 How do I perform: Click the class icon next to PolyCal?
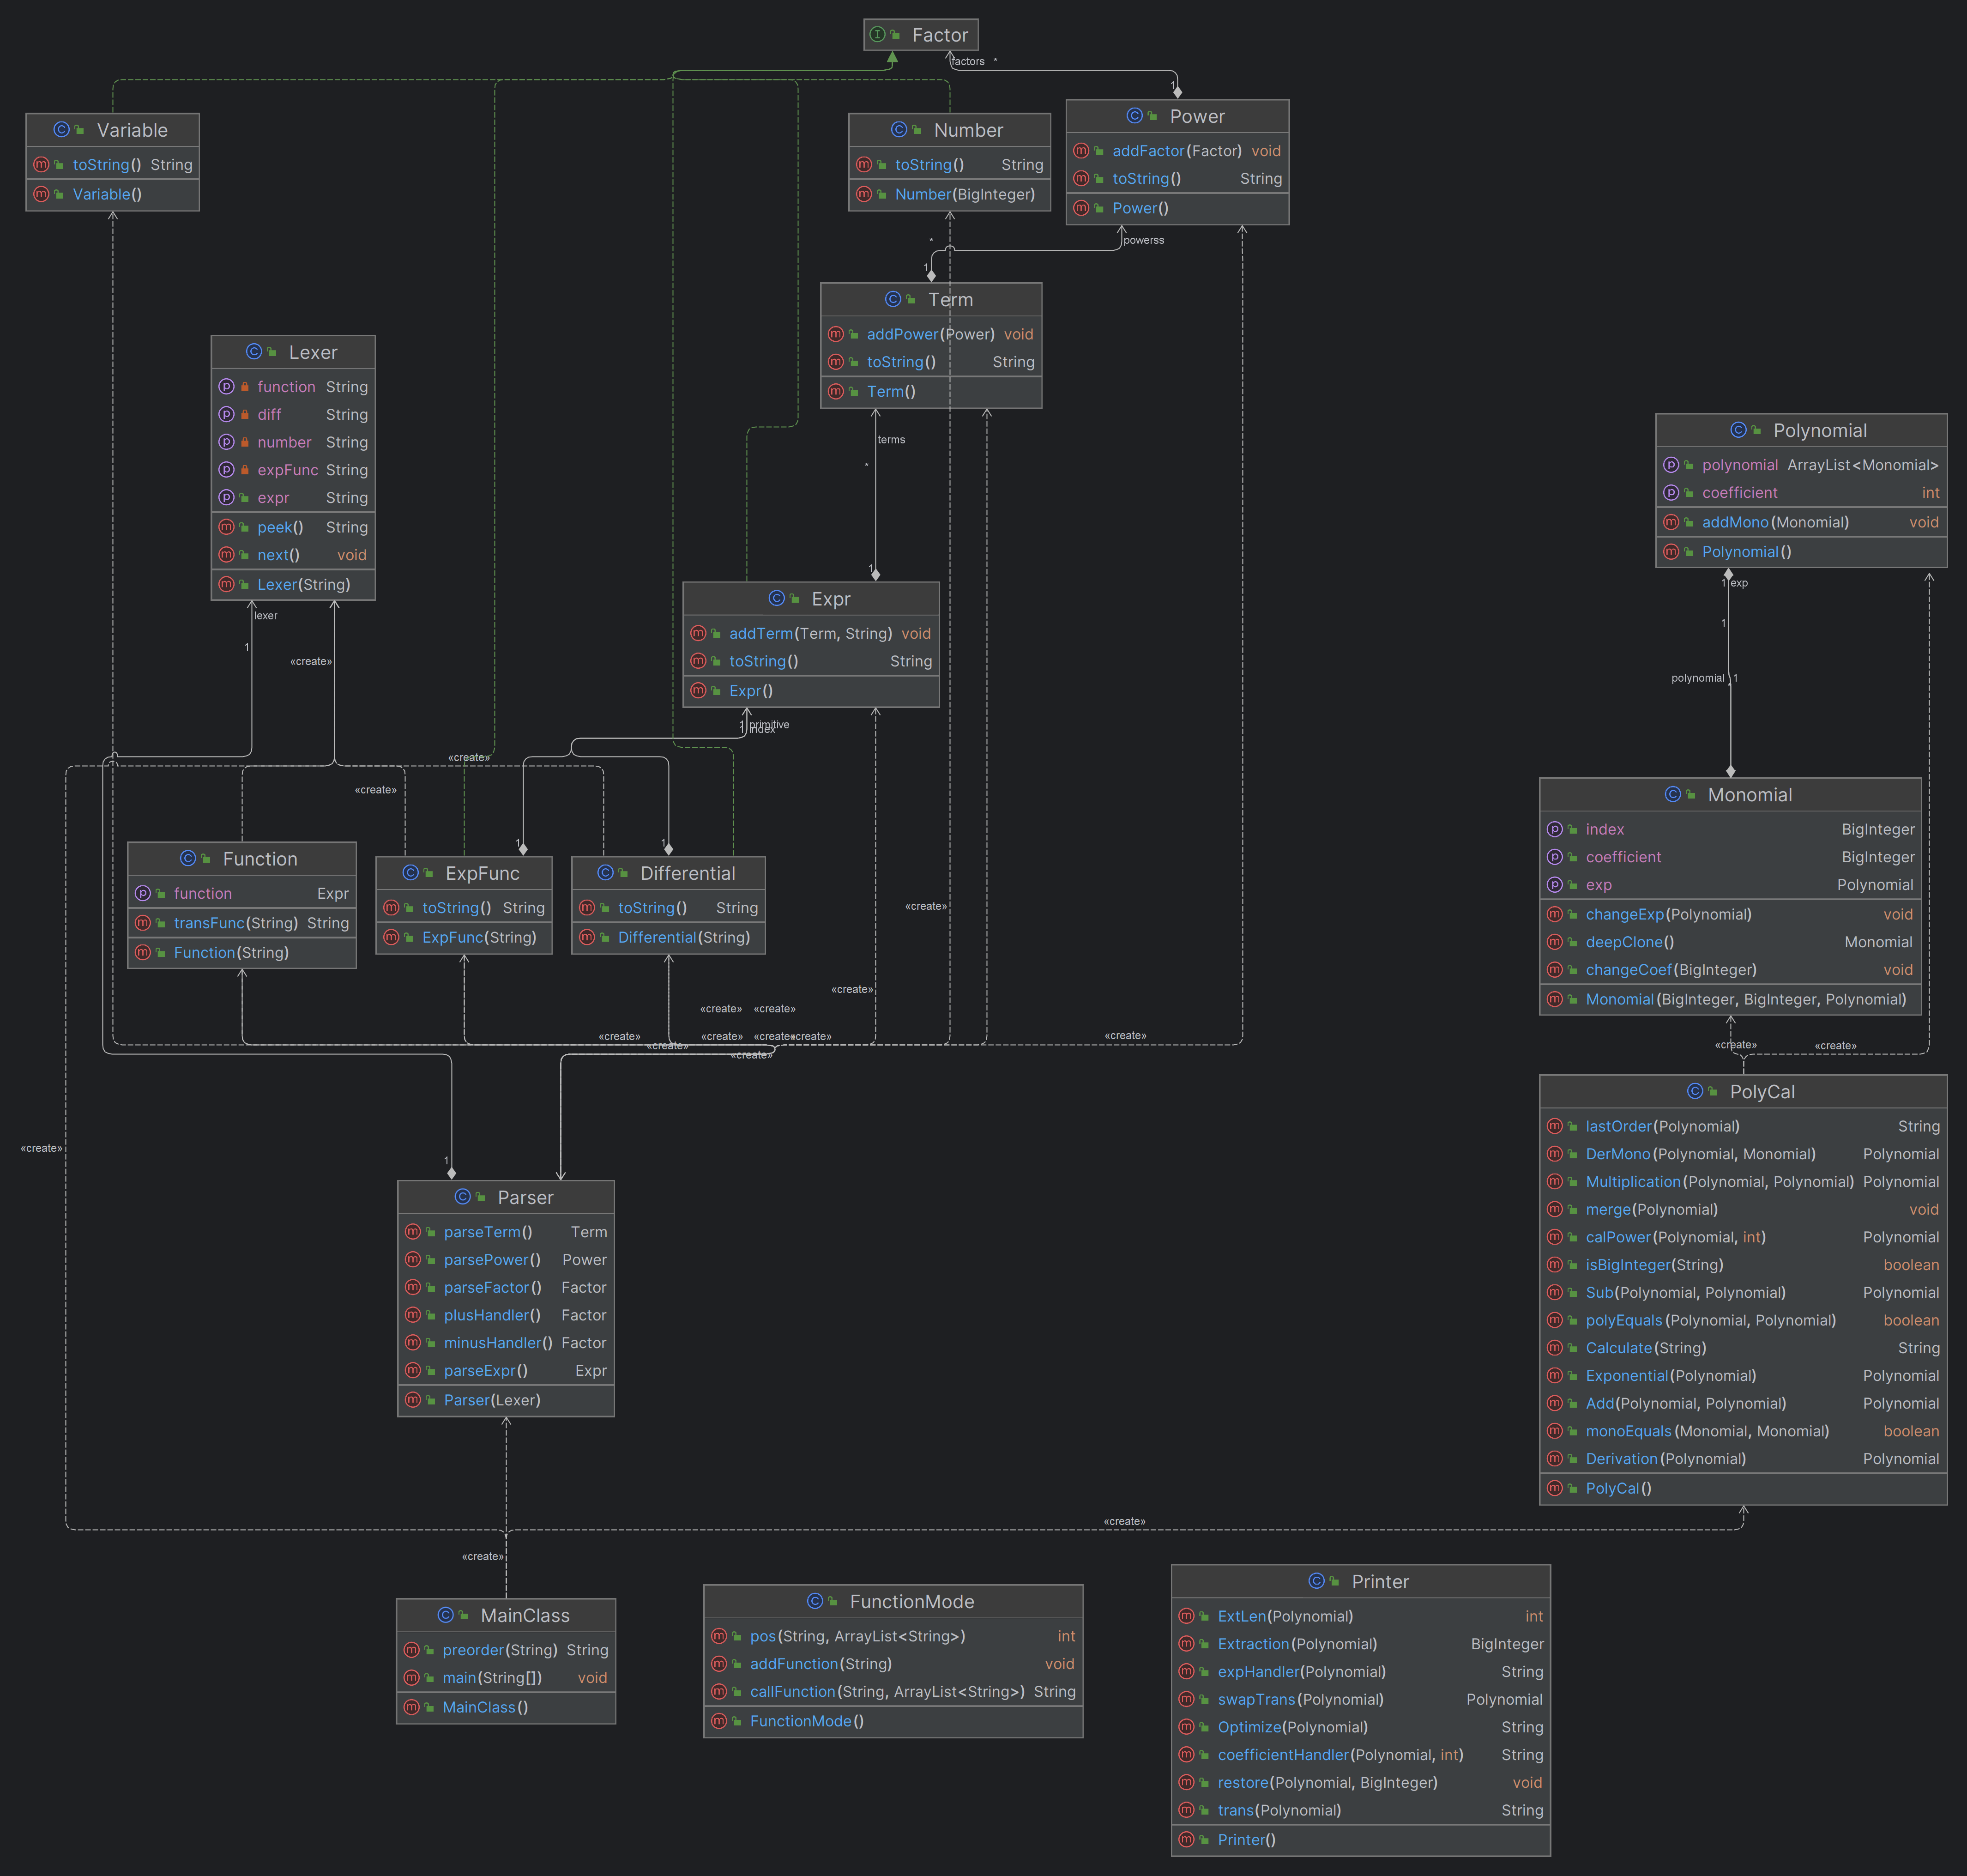point(1695,1091)
